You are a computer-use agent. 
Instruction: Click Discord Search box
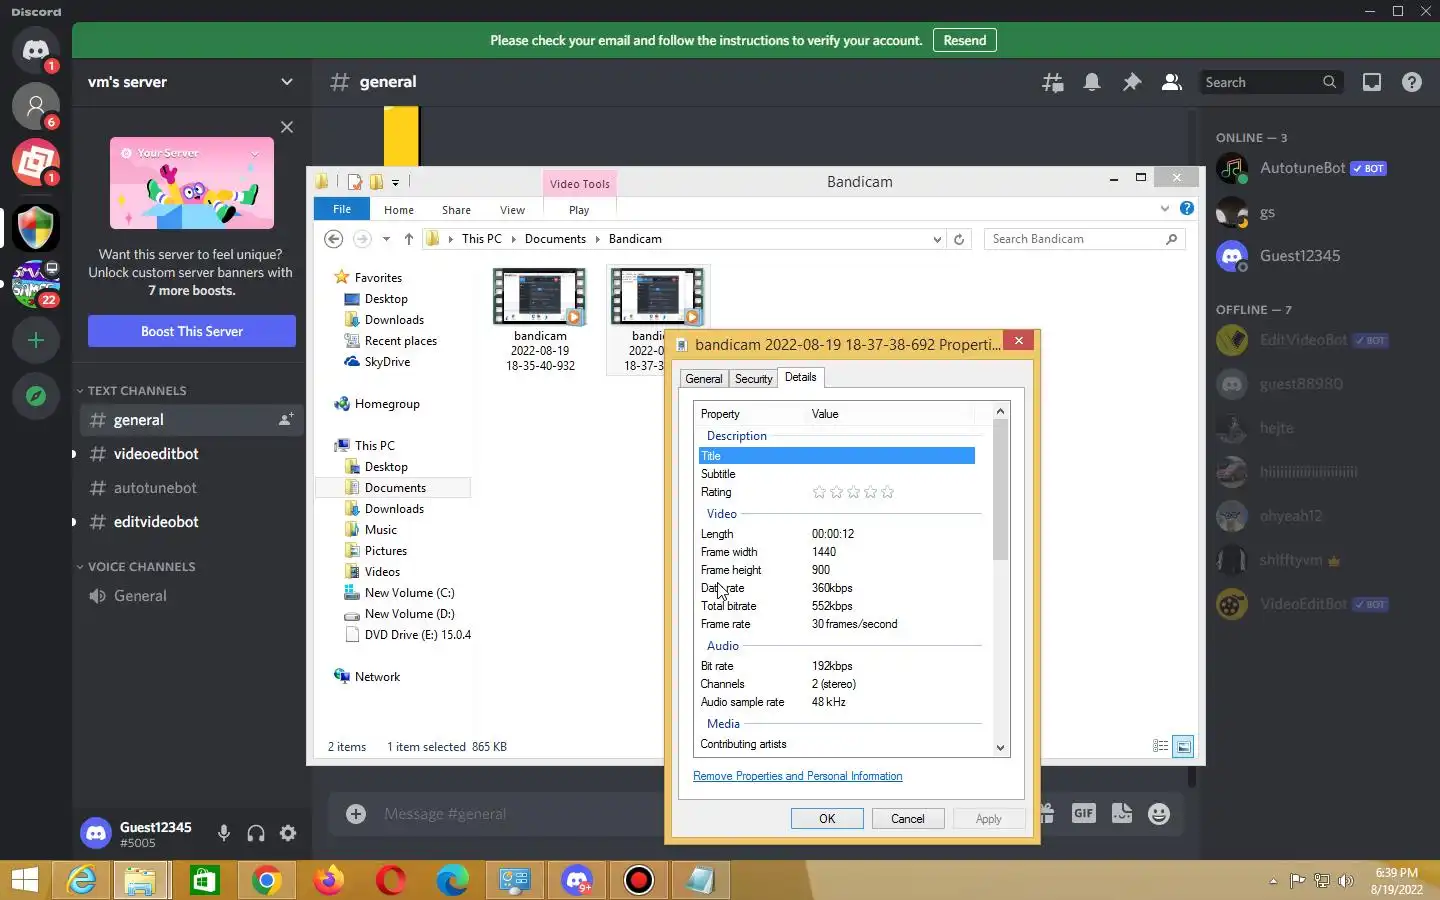pos(1270,82)
